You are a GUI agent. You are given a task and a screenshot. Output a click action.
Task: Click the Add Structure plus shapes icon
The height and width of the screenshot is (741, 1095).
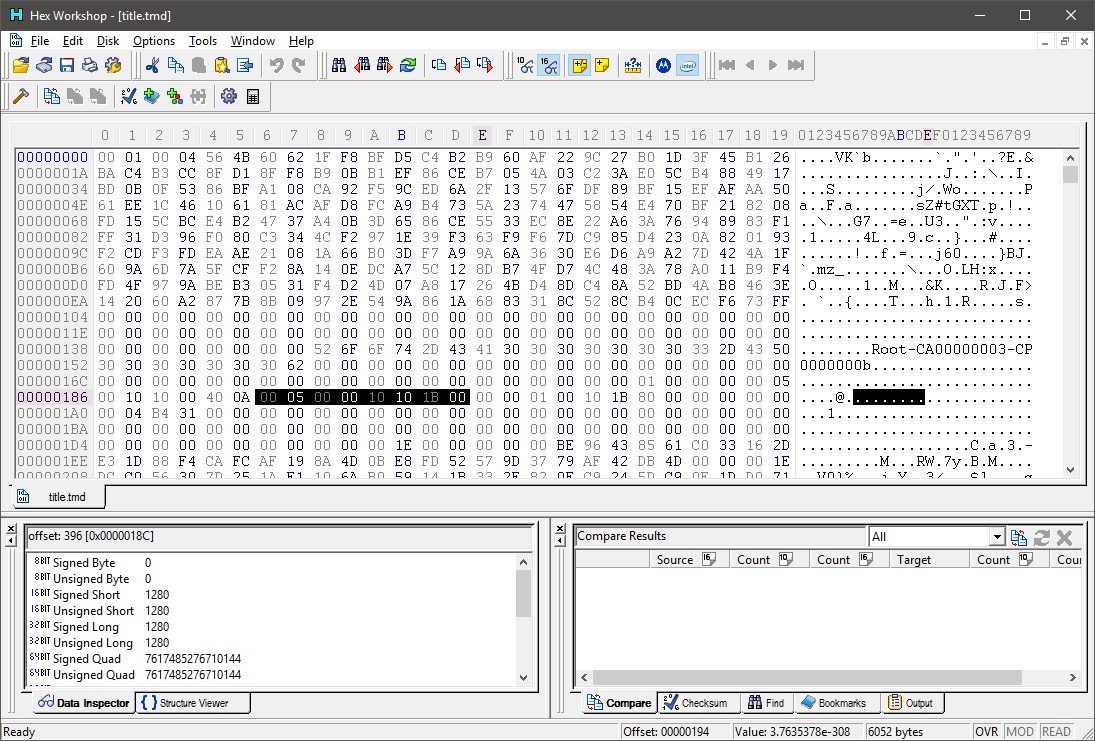(x=175, y=96)
